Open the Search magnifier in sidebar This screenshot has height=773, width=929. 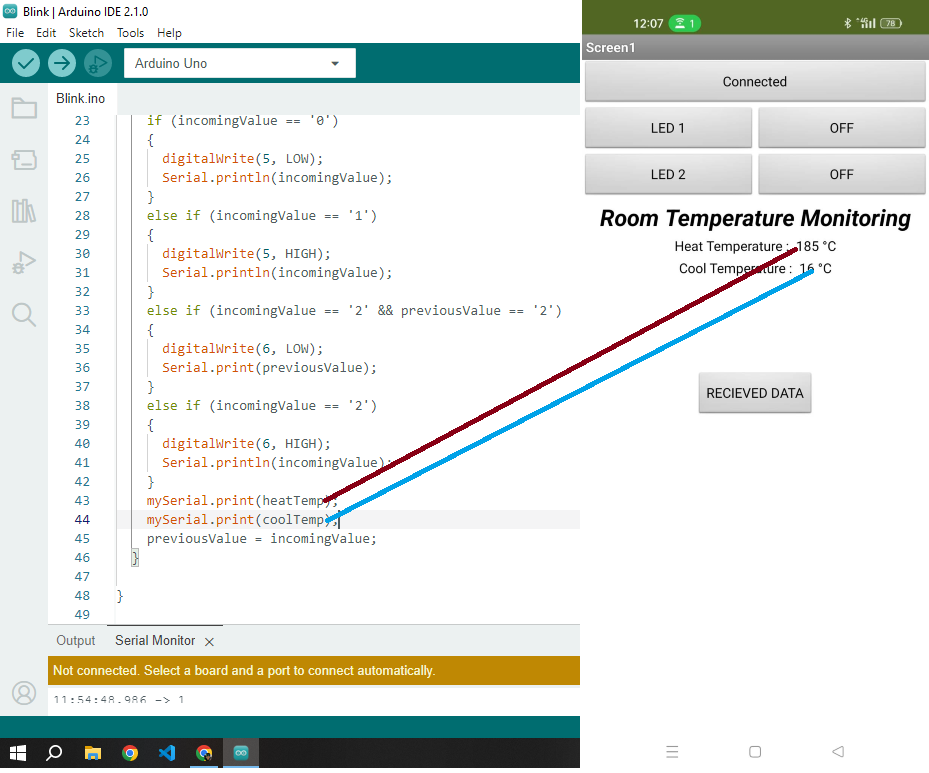coord(24,315)
